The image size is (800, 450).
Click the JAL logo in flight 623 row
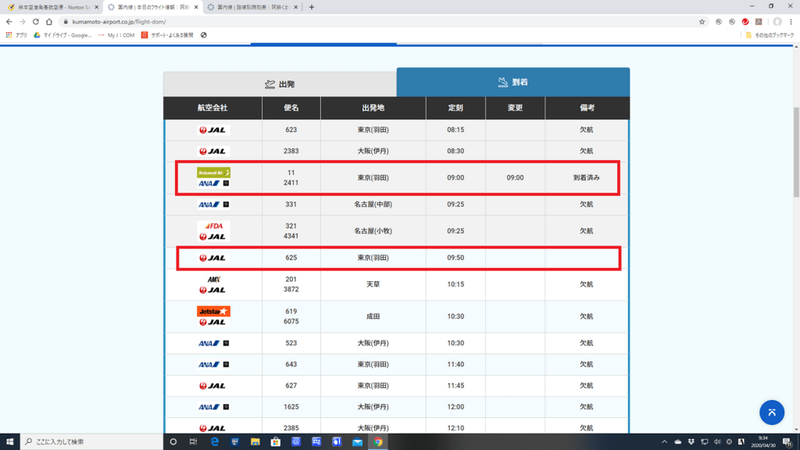(x=213, y=130)
